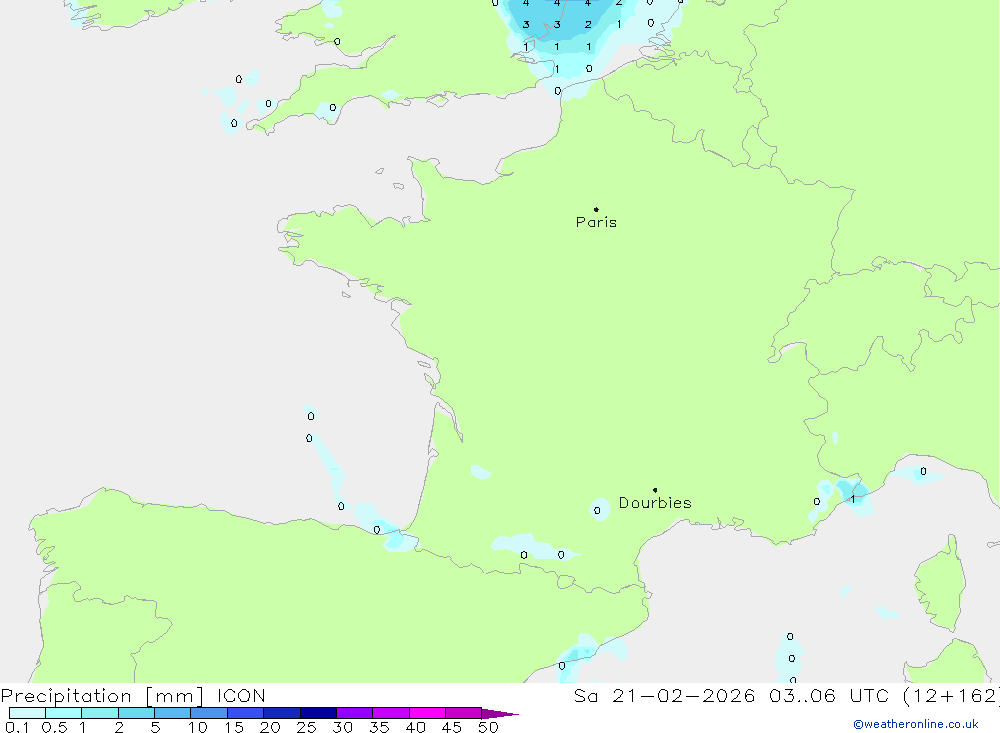This screenshot has height=733, width=1000.
Task: Click the 0.1–0.5 mm lightest cyan legend swatch
Action: point(27,713)
